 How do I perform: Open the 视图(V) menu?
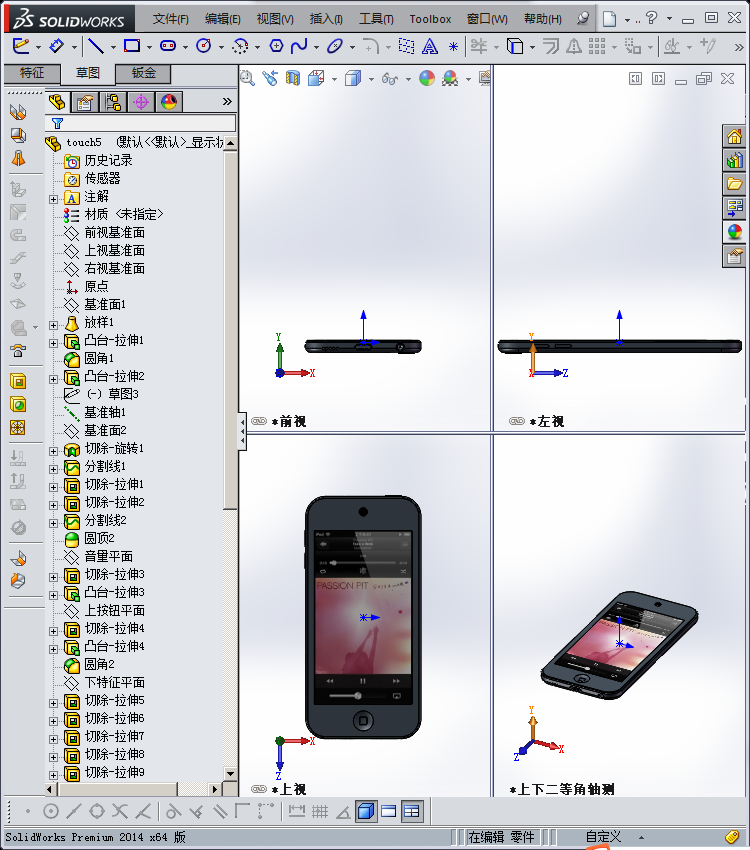click(275, 19)
